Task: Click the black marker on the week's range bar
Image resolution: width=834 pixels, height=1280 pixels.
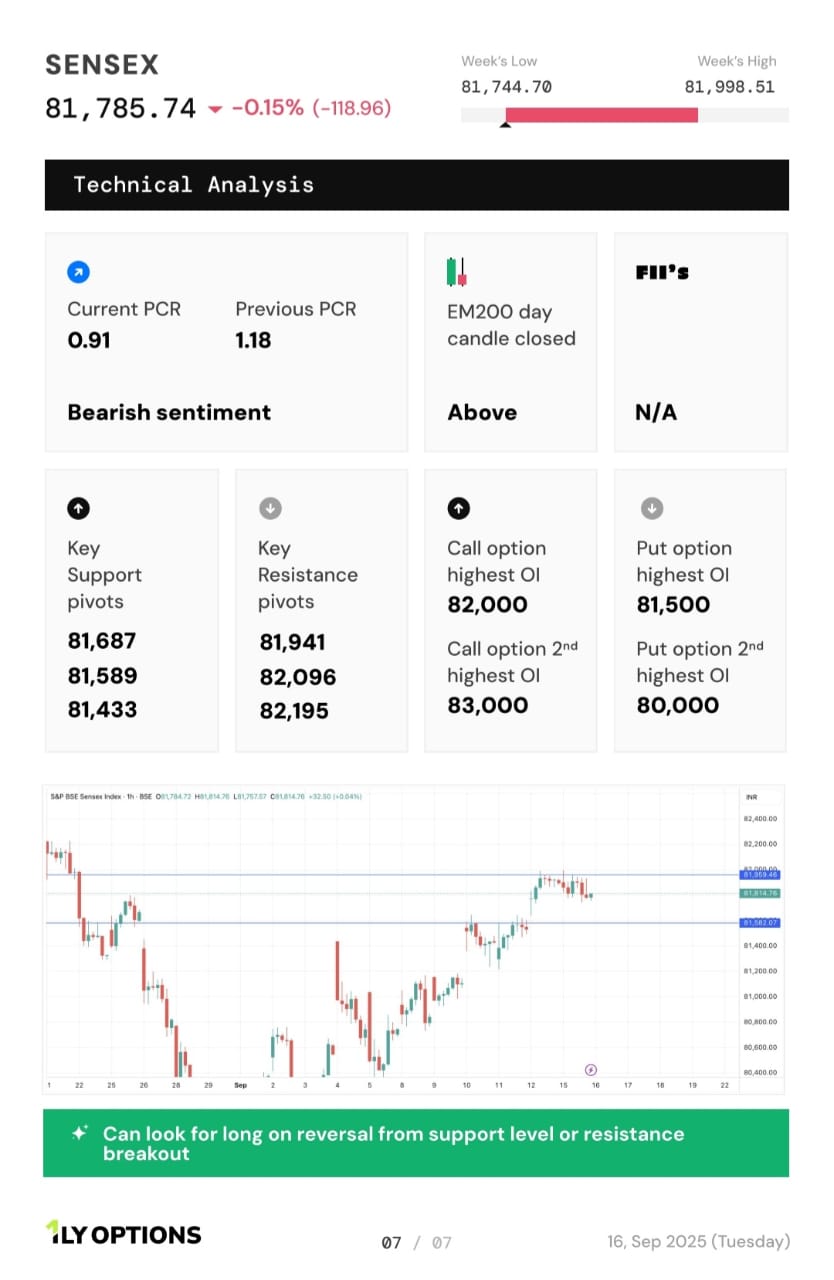Action: [506, 123]
